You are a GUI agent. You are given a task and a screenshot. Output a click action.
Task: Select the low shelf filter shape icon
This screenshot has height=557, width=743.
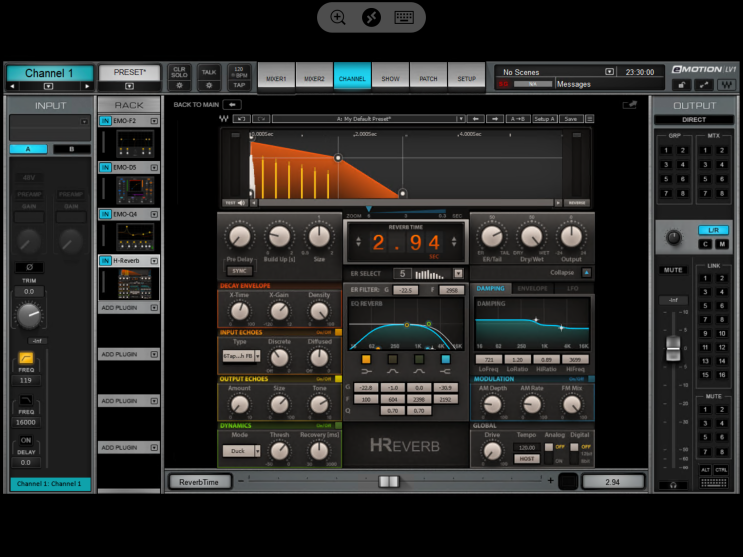[x=366, y=371]
